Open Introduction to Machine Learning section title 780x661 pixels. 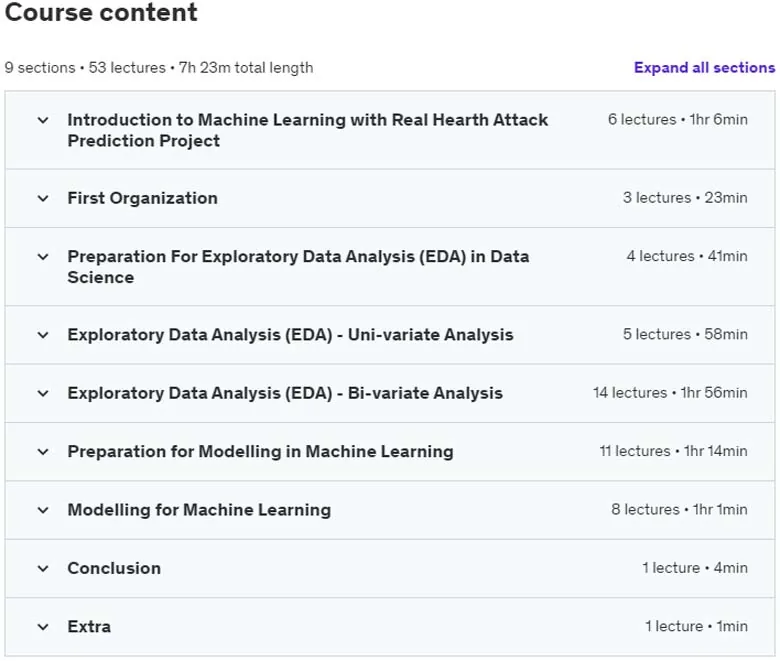tap(307, 130)
